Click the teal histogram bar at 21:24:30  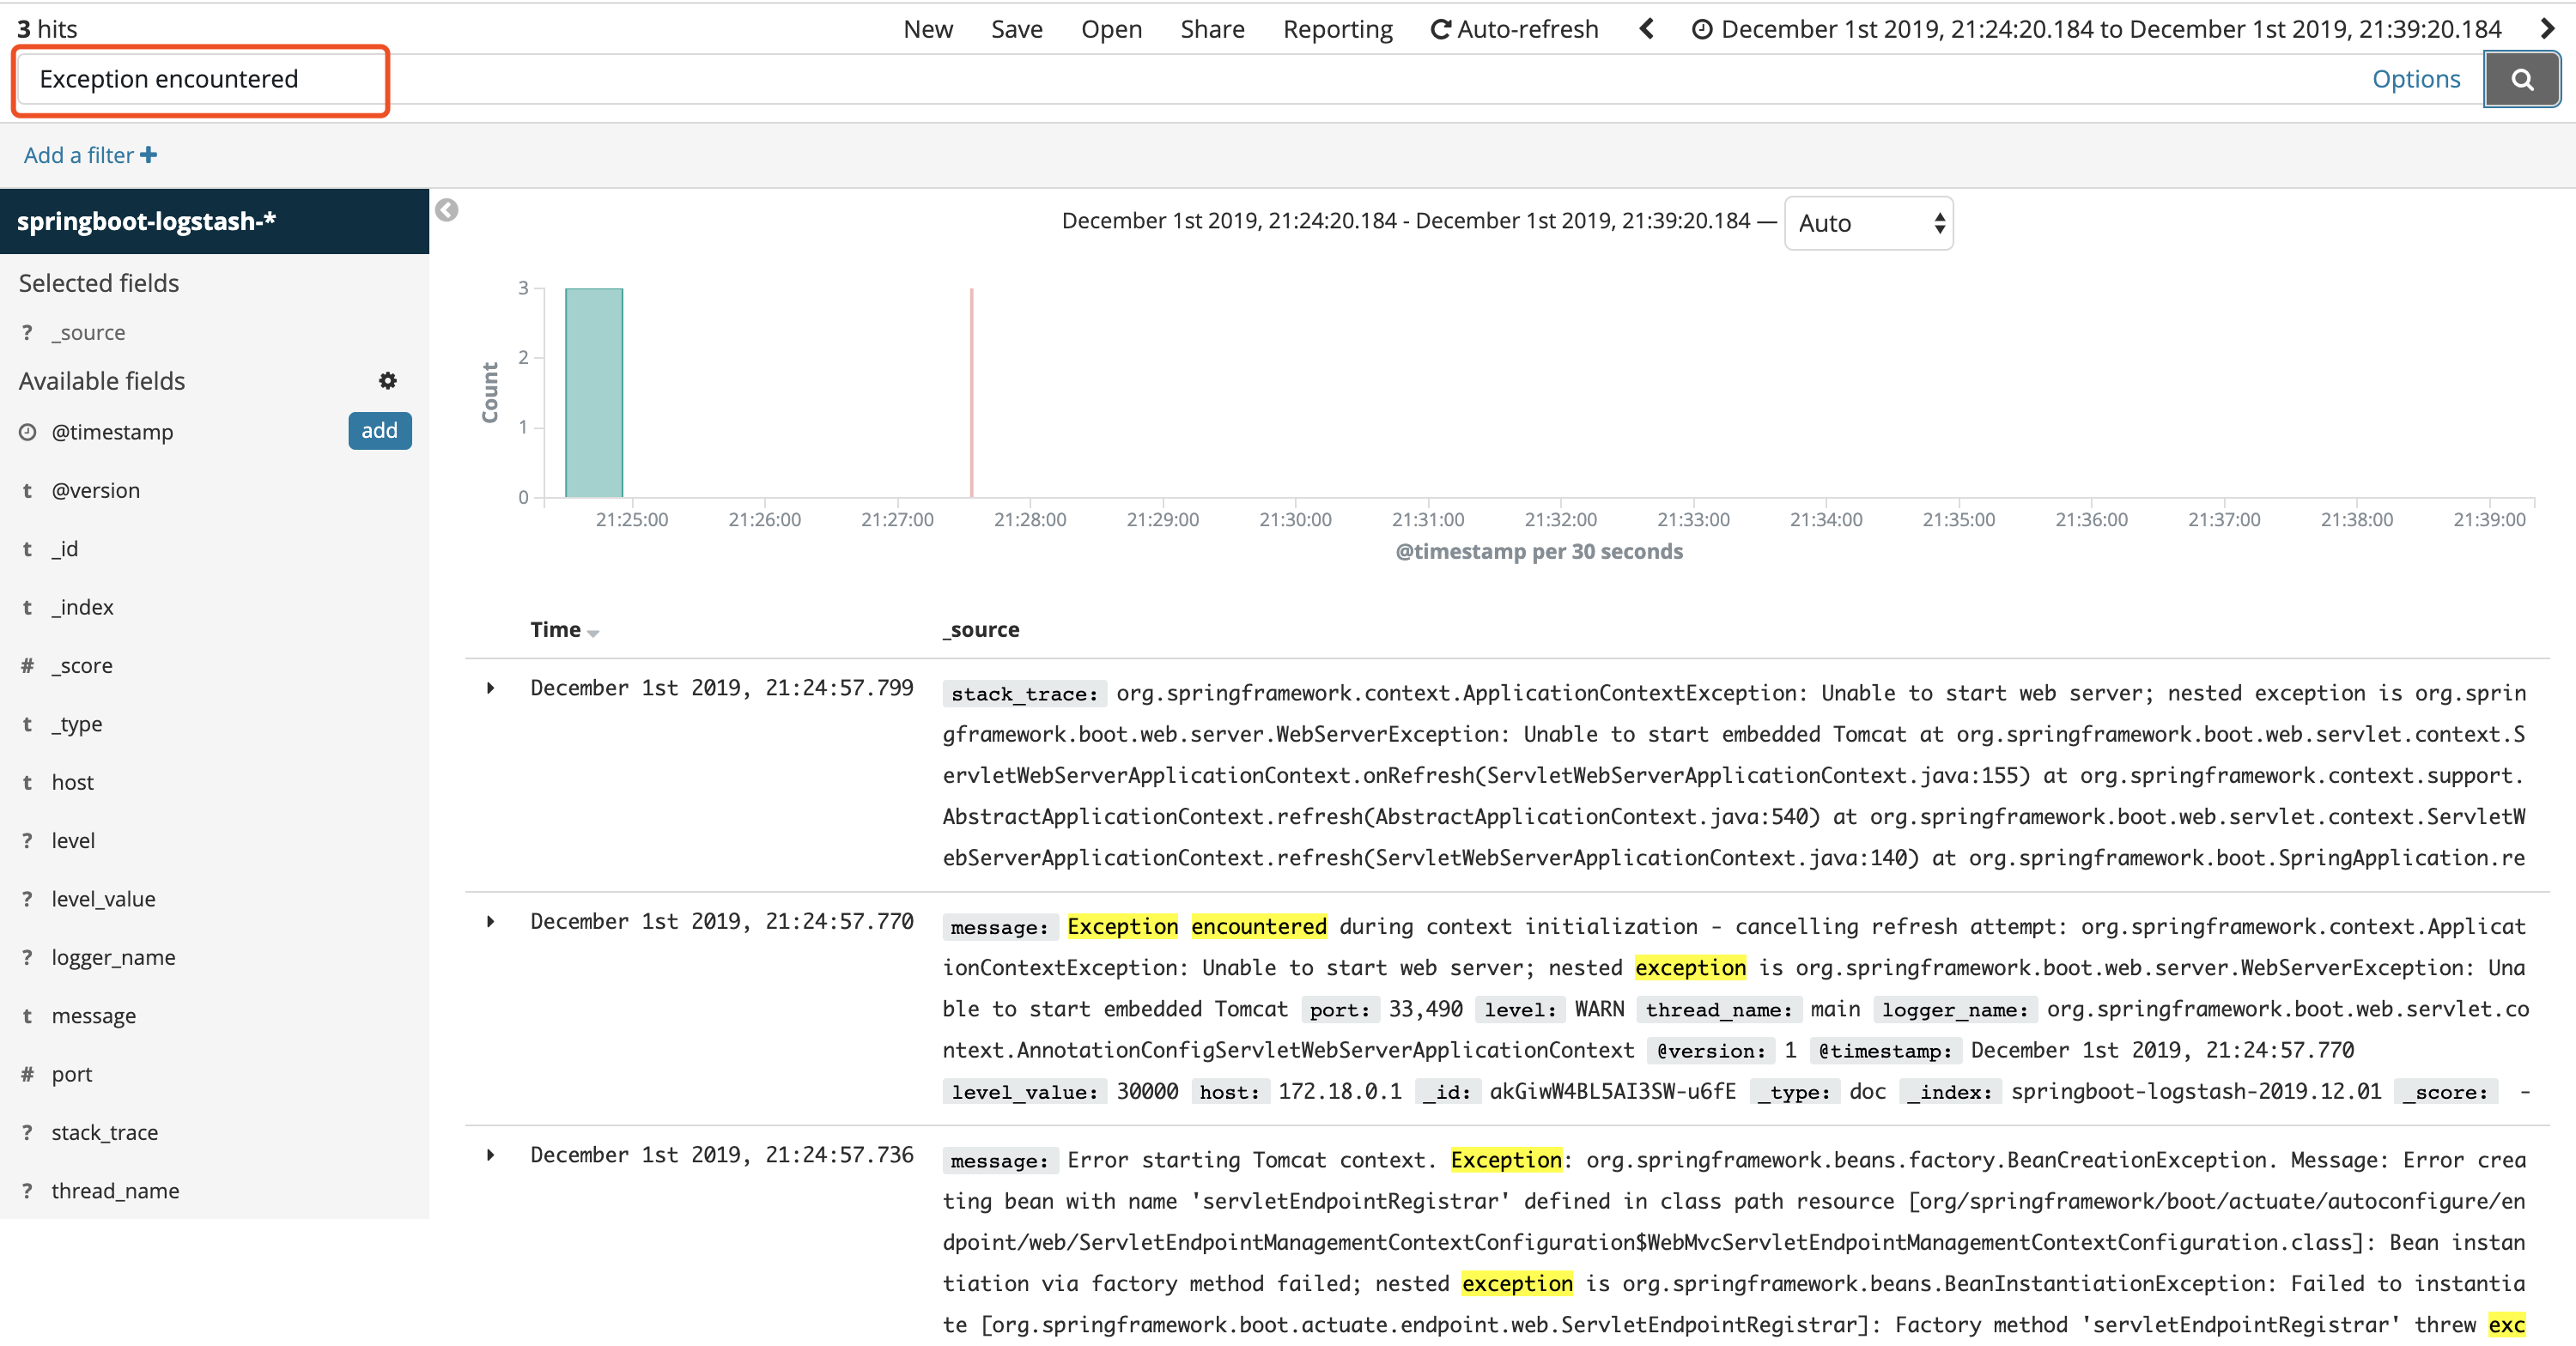pos(594,392)
